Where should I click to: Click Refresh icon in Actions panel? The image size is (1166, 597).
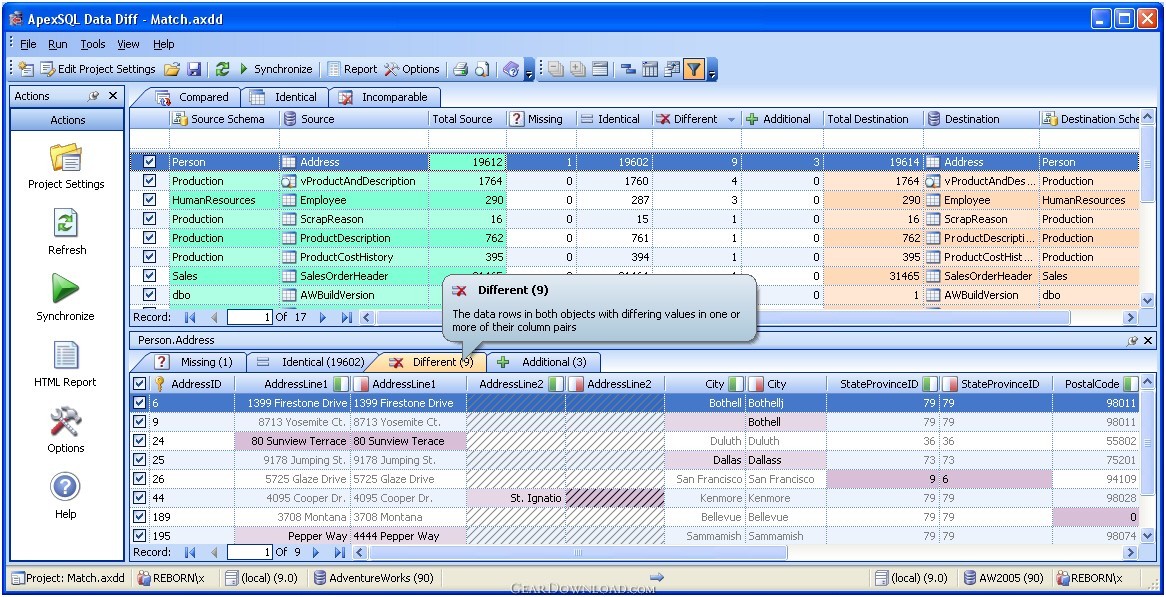click(x=66, y=224)
